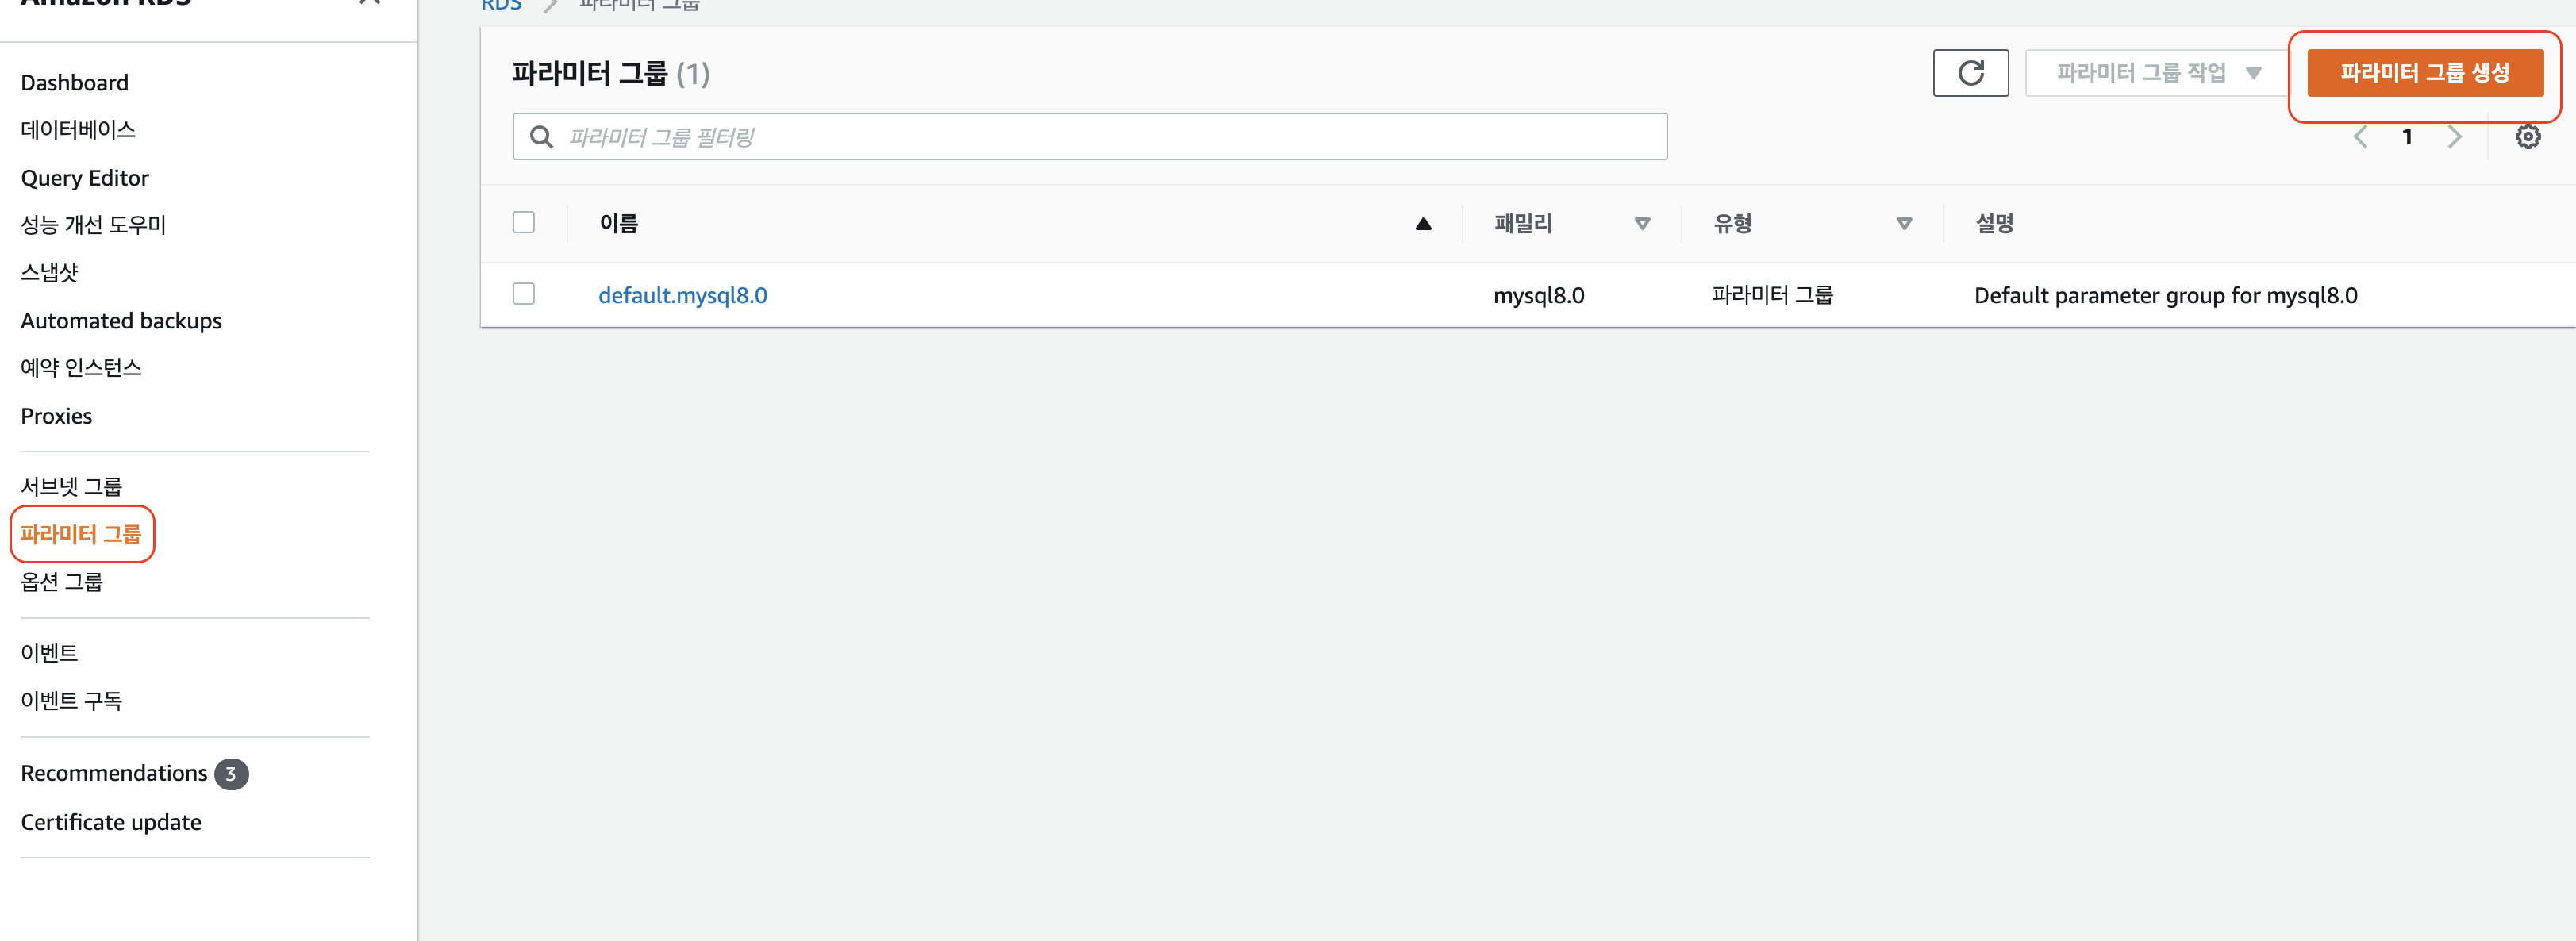Click into the parameter group filter field
The width and height of the screenshot is (2576, 941).
[1000, 137]
